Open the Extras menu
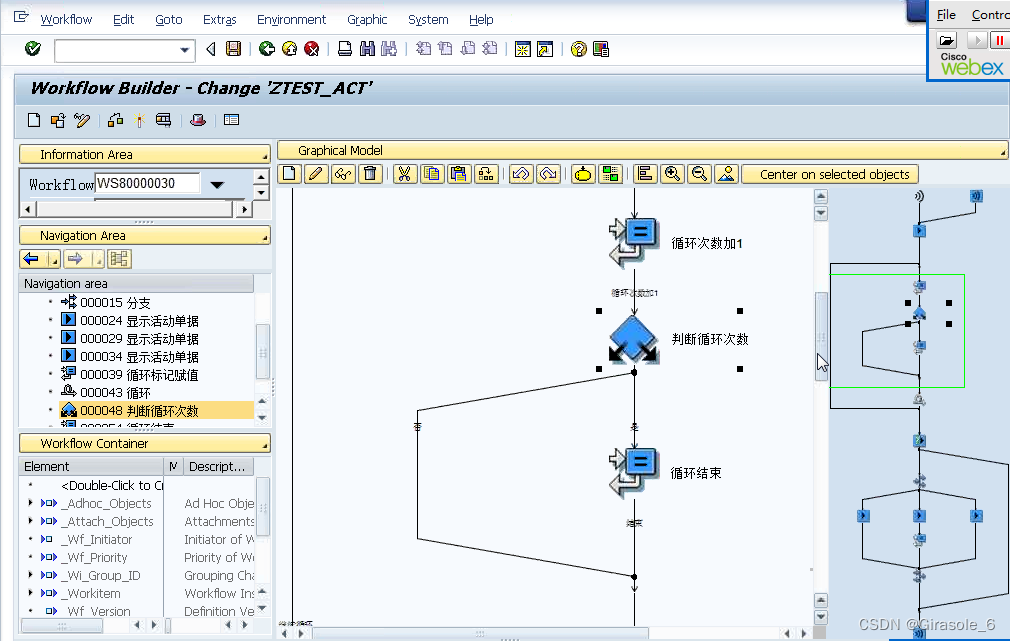Viewport: 1010px width, 641px height. click(220, 19)
